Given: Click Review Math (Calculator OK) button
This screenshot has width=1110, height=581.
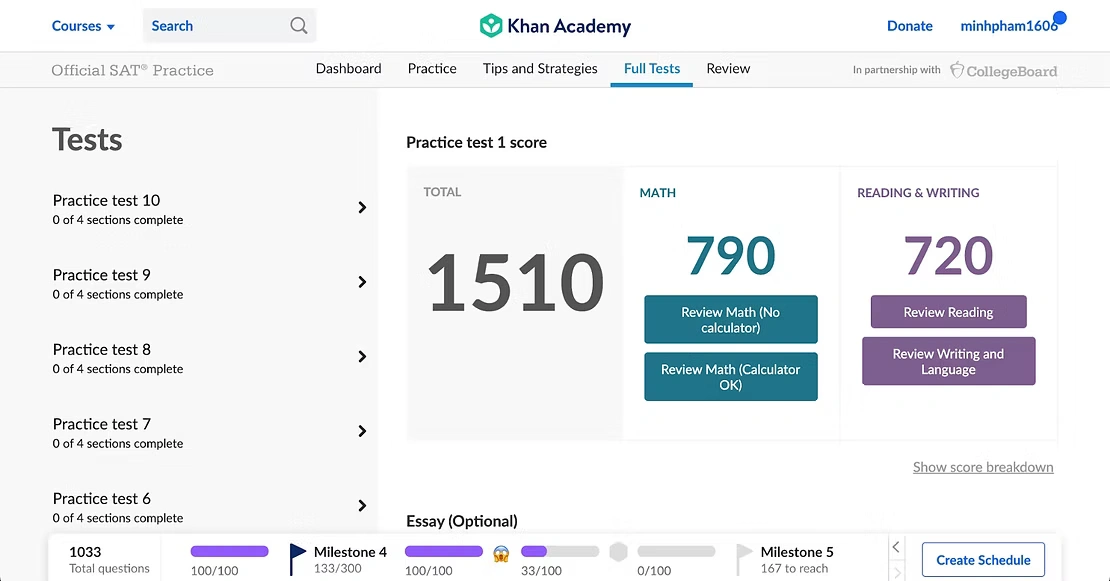Looking at the screenshot, I should [731, 376].
